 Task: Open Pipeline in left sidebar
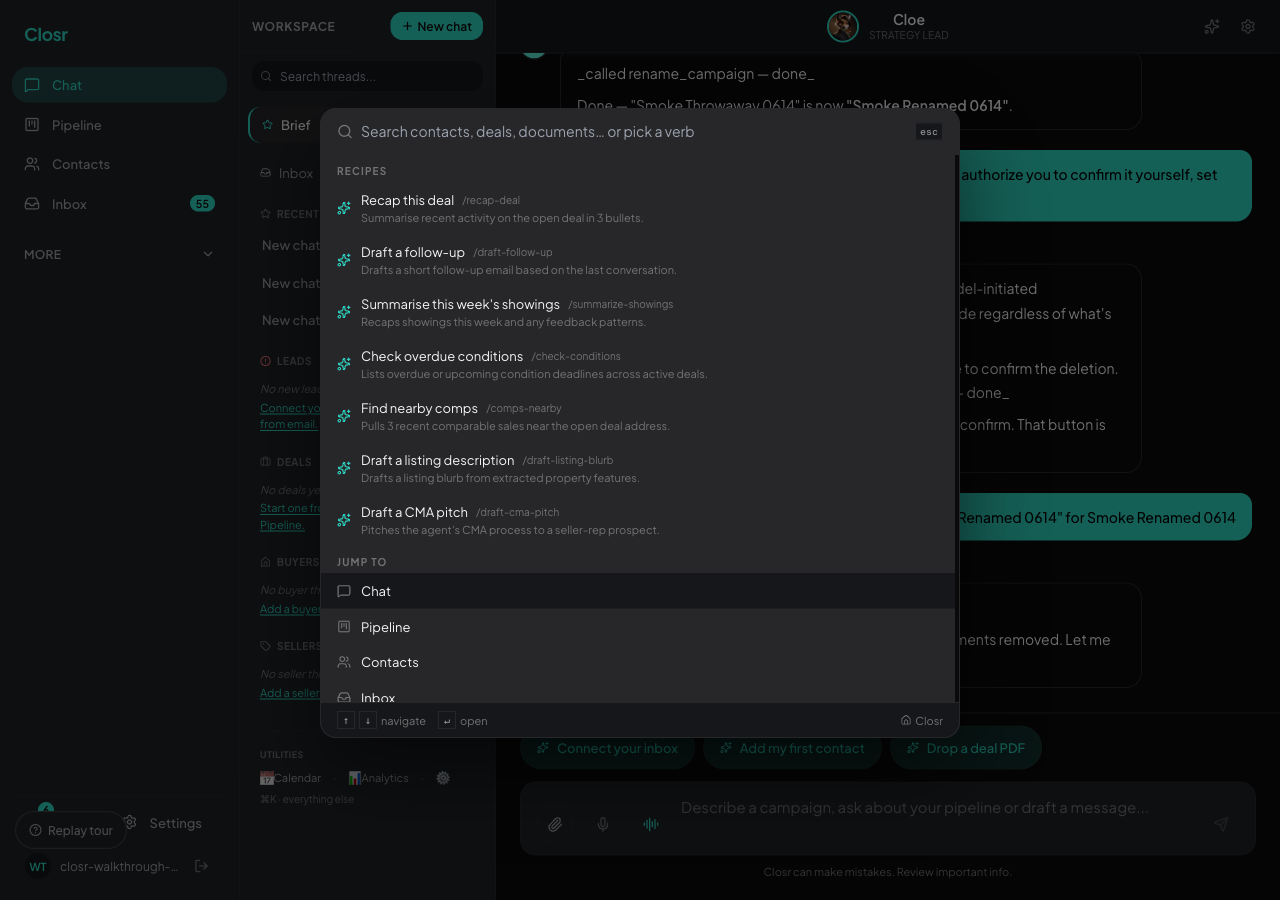tap(120, 125)
